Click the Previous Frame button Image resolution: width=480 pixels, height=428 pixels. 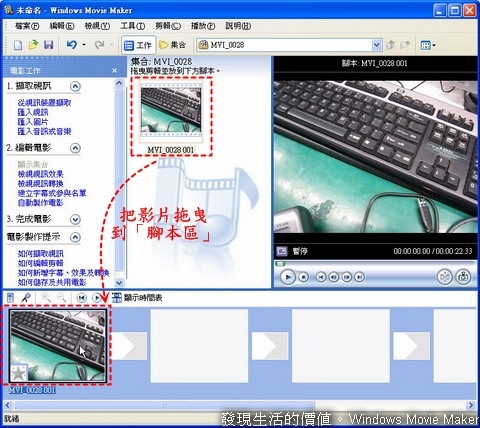334,277
